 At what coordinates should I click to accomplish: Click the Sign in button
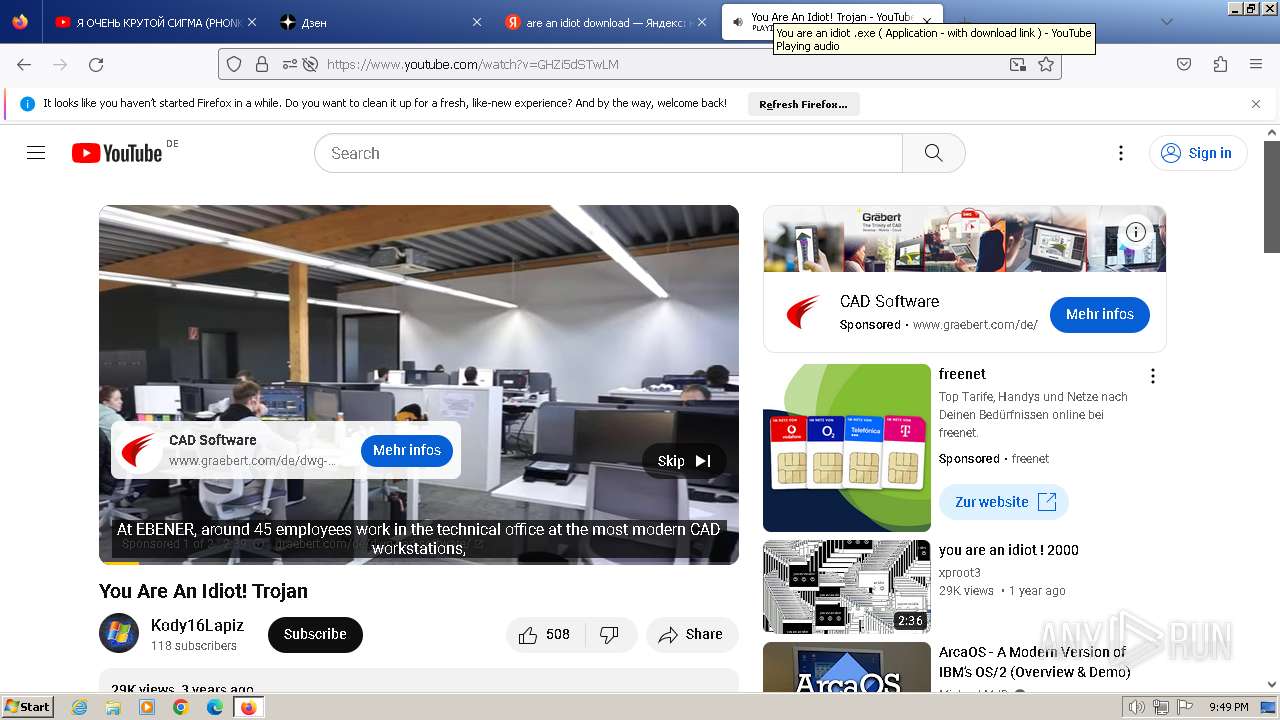(1198, 153)
